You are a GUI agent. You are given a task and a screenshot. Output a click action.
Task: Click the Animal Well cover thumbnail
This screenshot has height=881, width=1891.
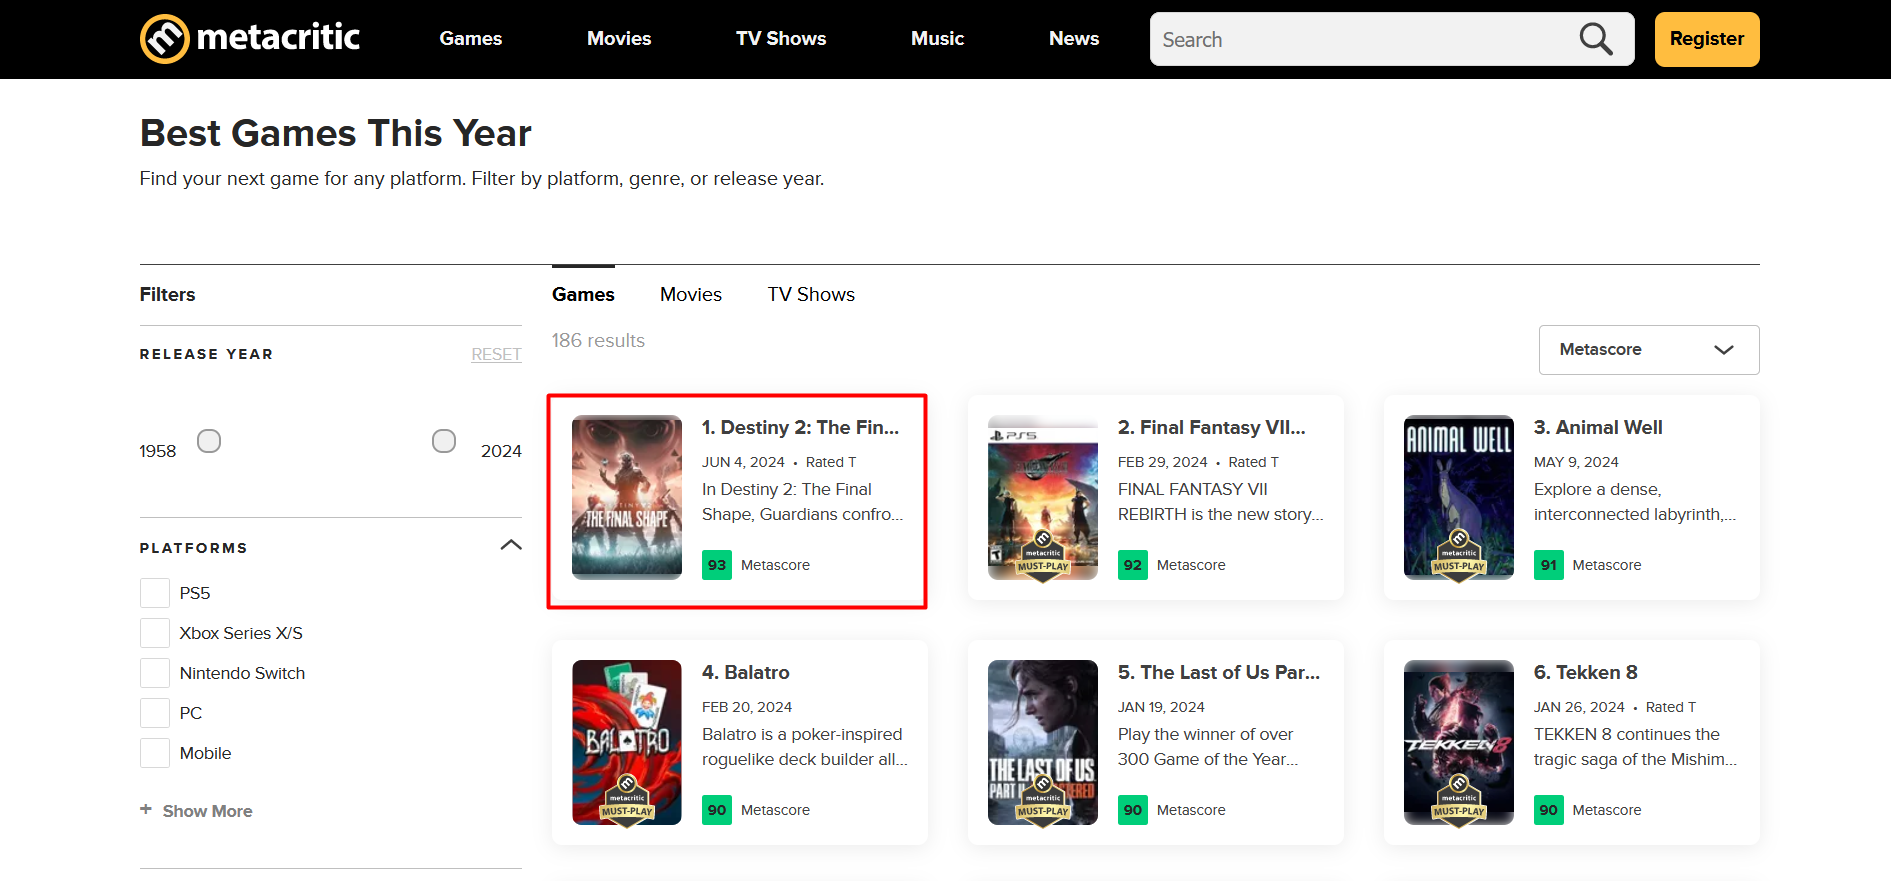(1459, 497)
